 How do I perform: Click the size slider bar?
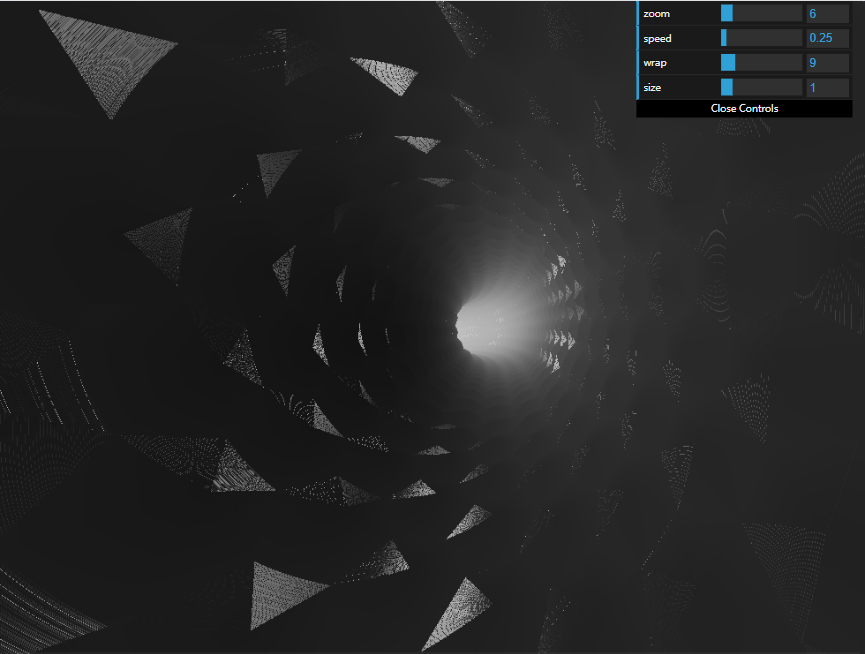coord(761,88)
